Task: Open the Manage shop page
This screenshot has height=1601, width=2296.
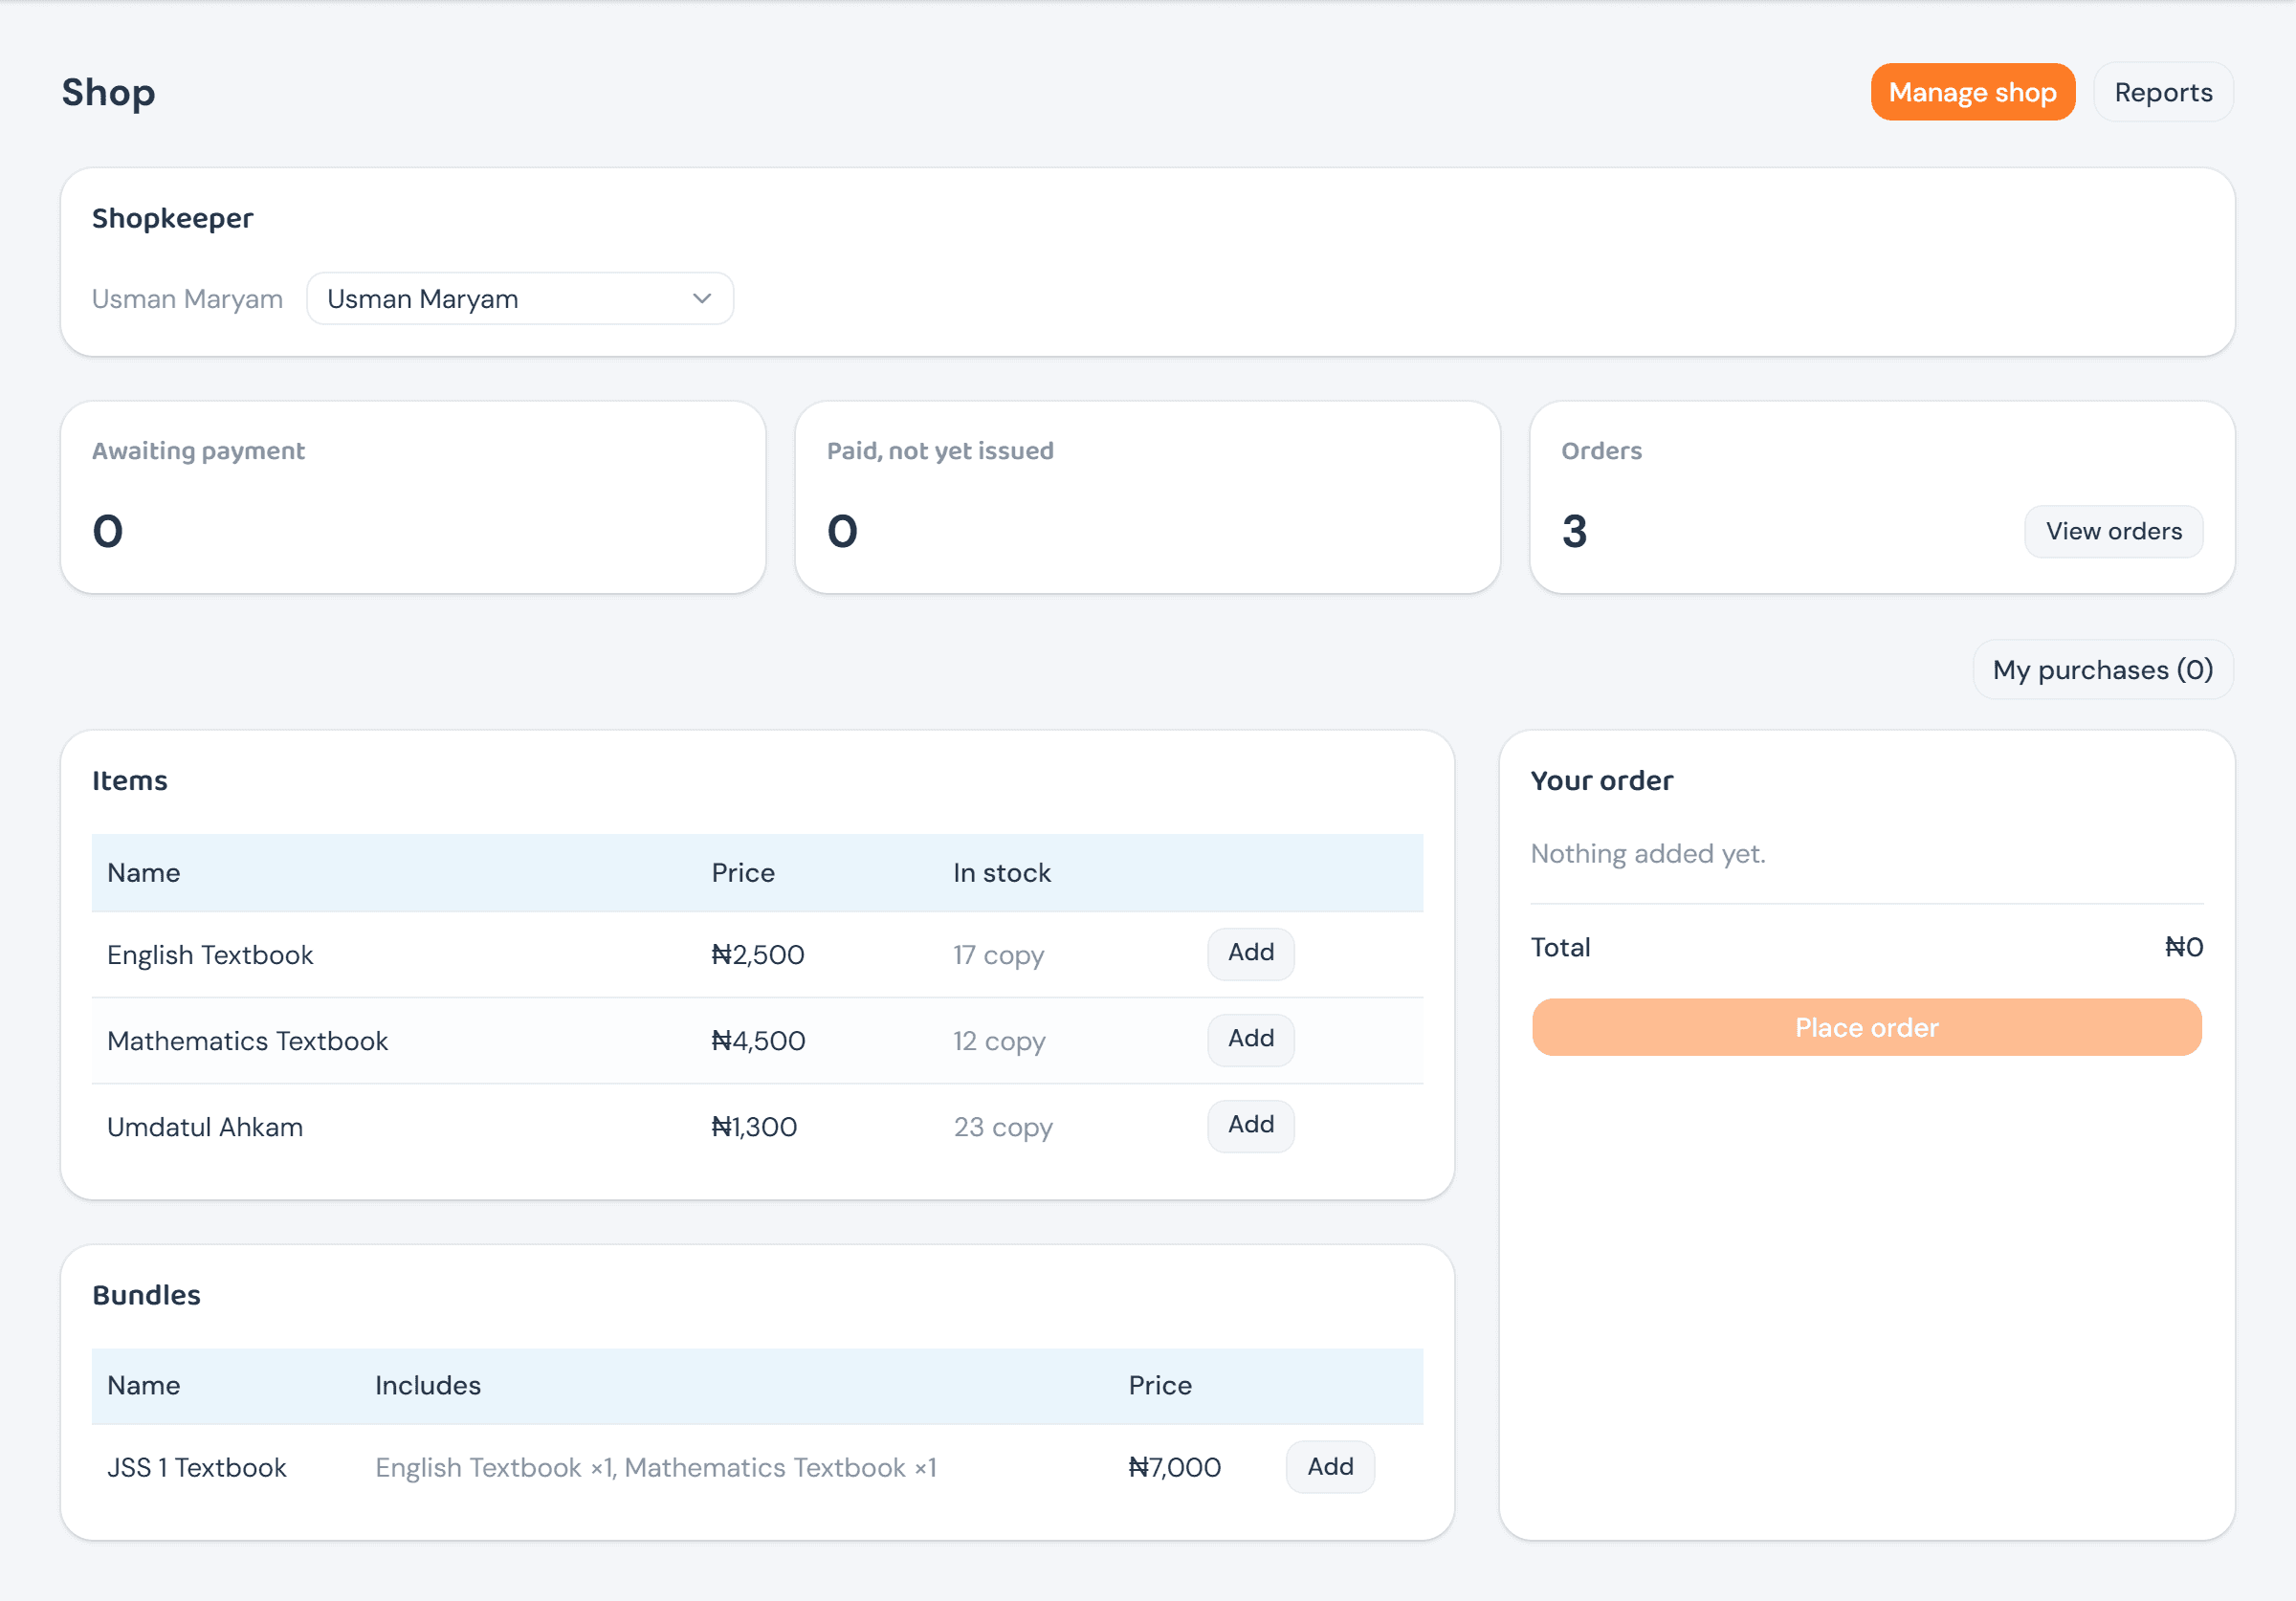Action: 1972,92
